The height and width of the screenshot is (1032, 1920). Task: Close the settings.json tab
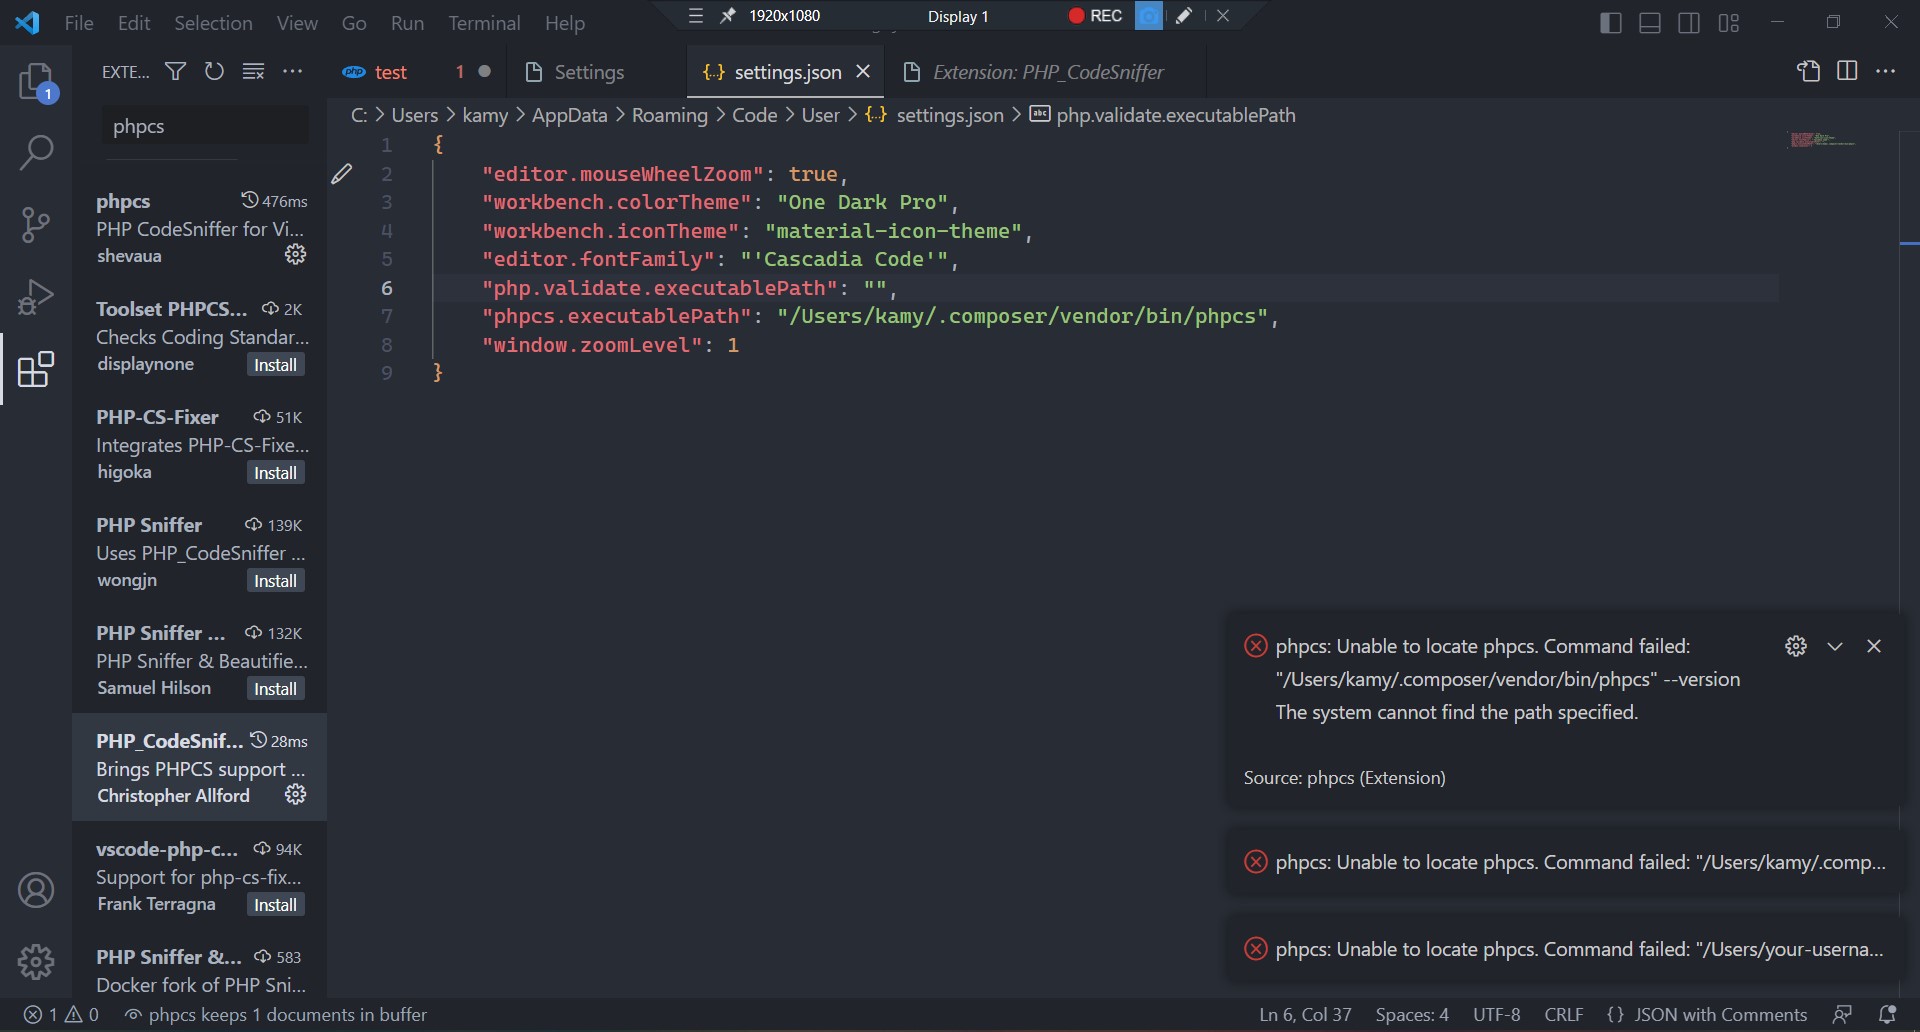(x=863, y=72)
